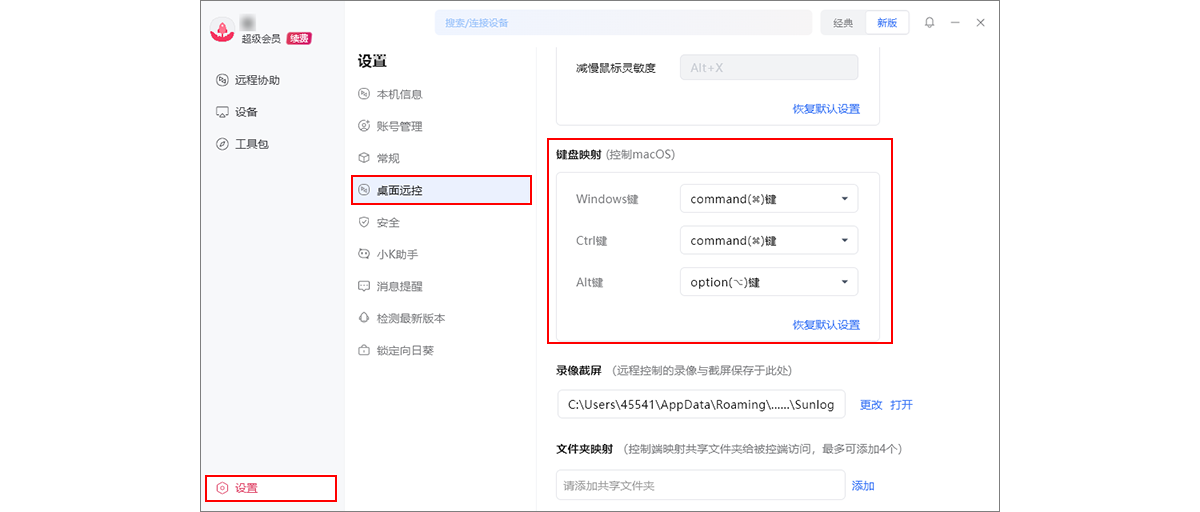Open 远程协助 in the left sidebar

point(257,80)
